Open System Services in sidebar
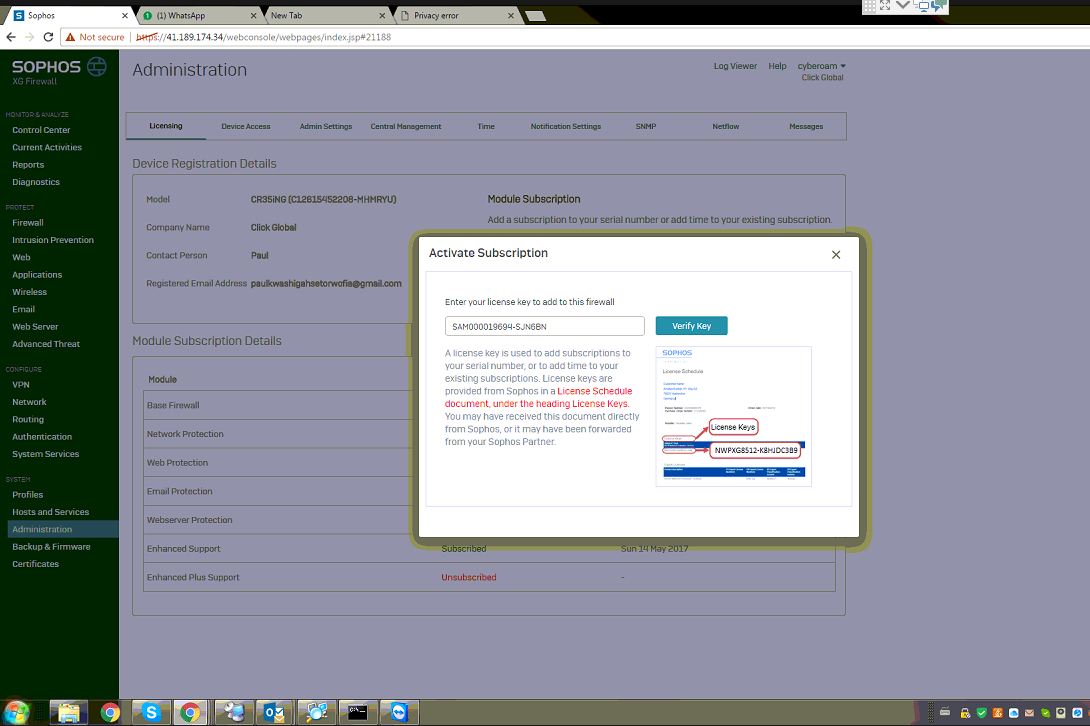This screenshot has width=1090, height=726. pyautogui.click(x=45, y=454)
